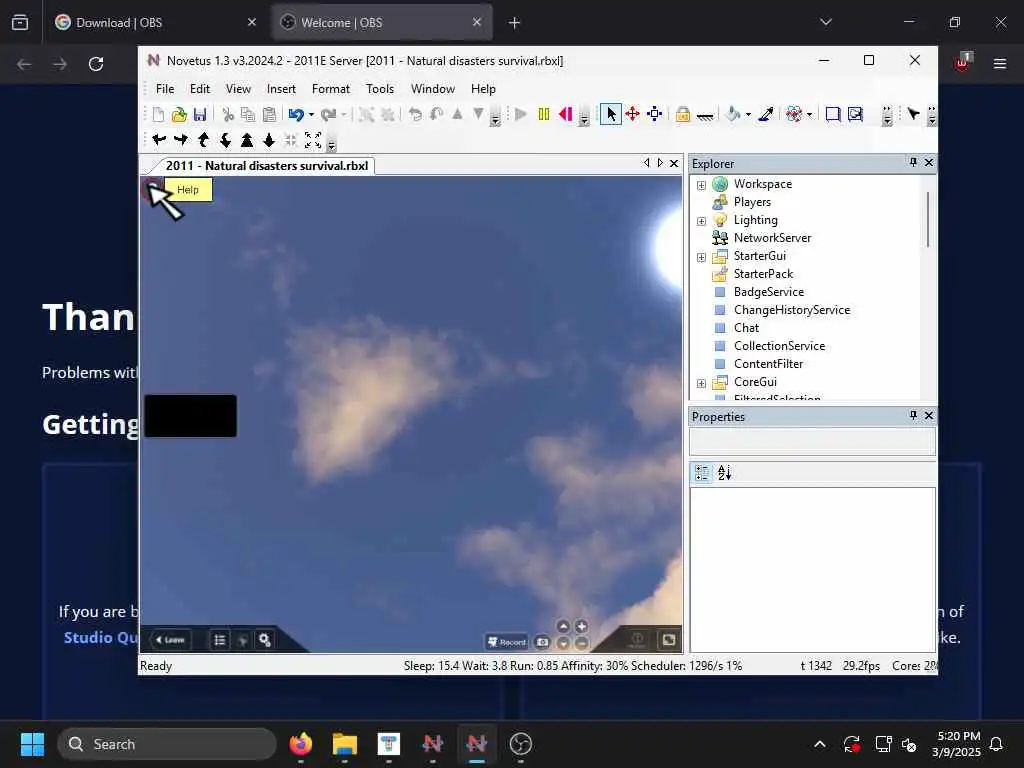Undo the last action with blue arrow
This screenshot has width=1024, height=768.
296,115
